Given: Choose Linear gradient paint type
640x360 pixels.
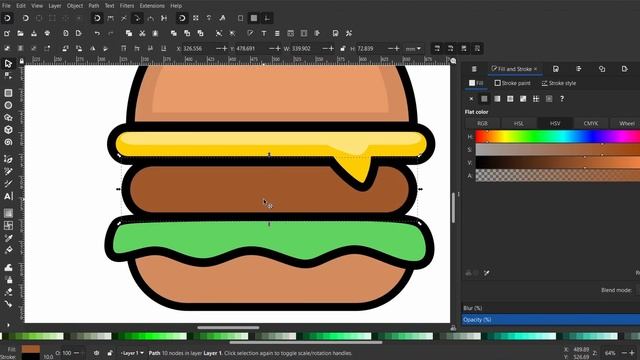Looking at the screenshot, I should tap(497, 99).
